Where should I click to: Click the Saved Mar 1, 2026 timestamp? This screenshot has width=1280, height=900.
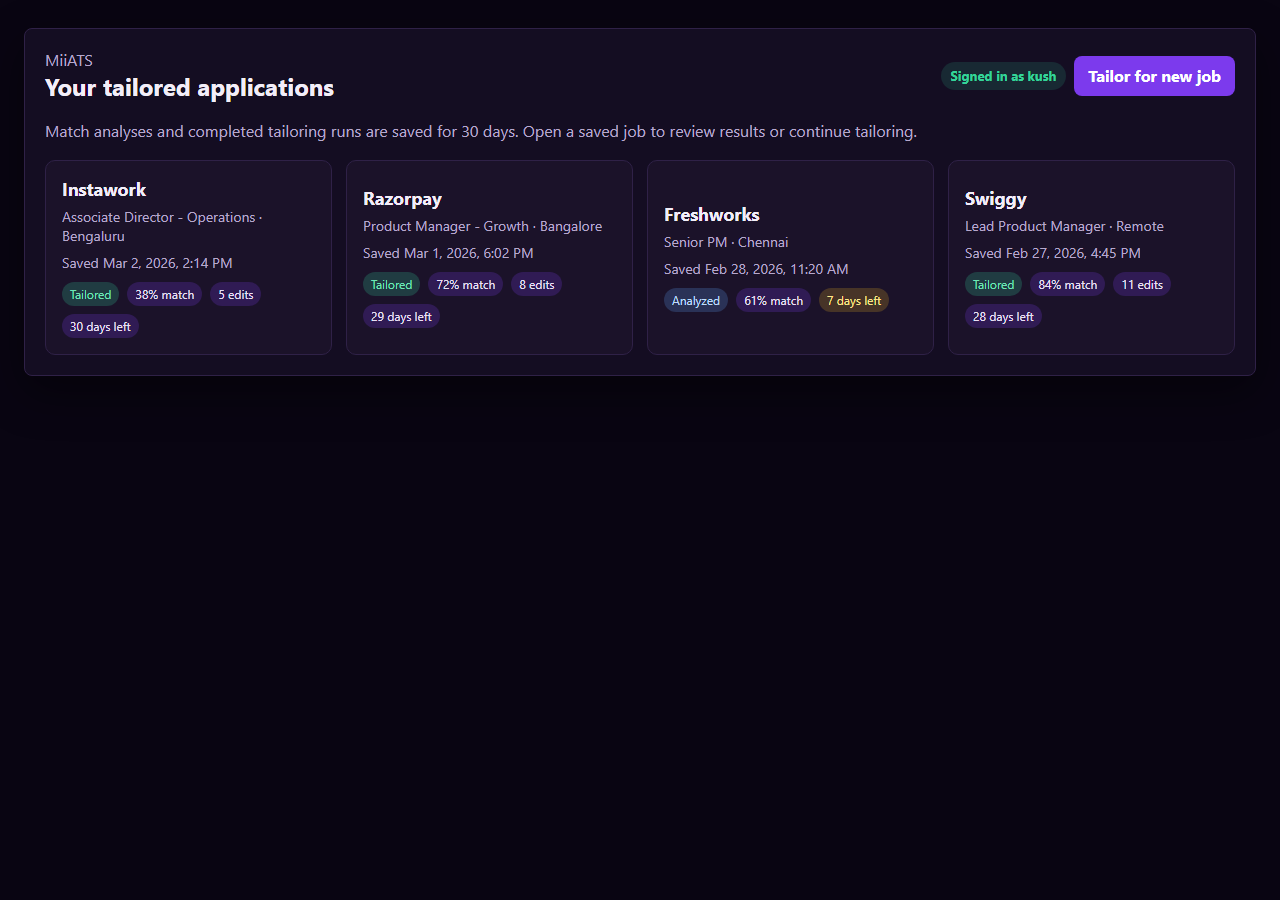tap(448, 253)
